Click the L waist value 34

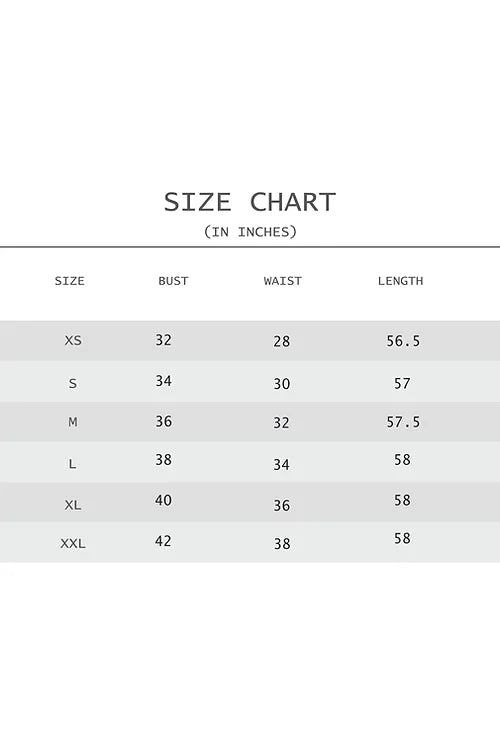[281, 464]
